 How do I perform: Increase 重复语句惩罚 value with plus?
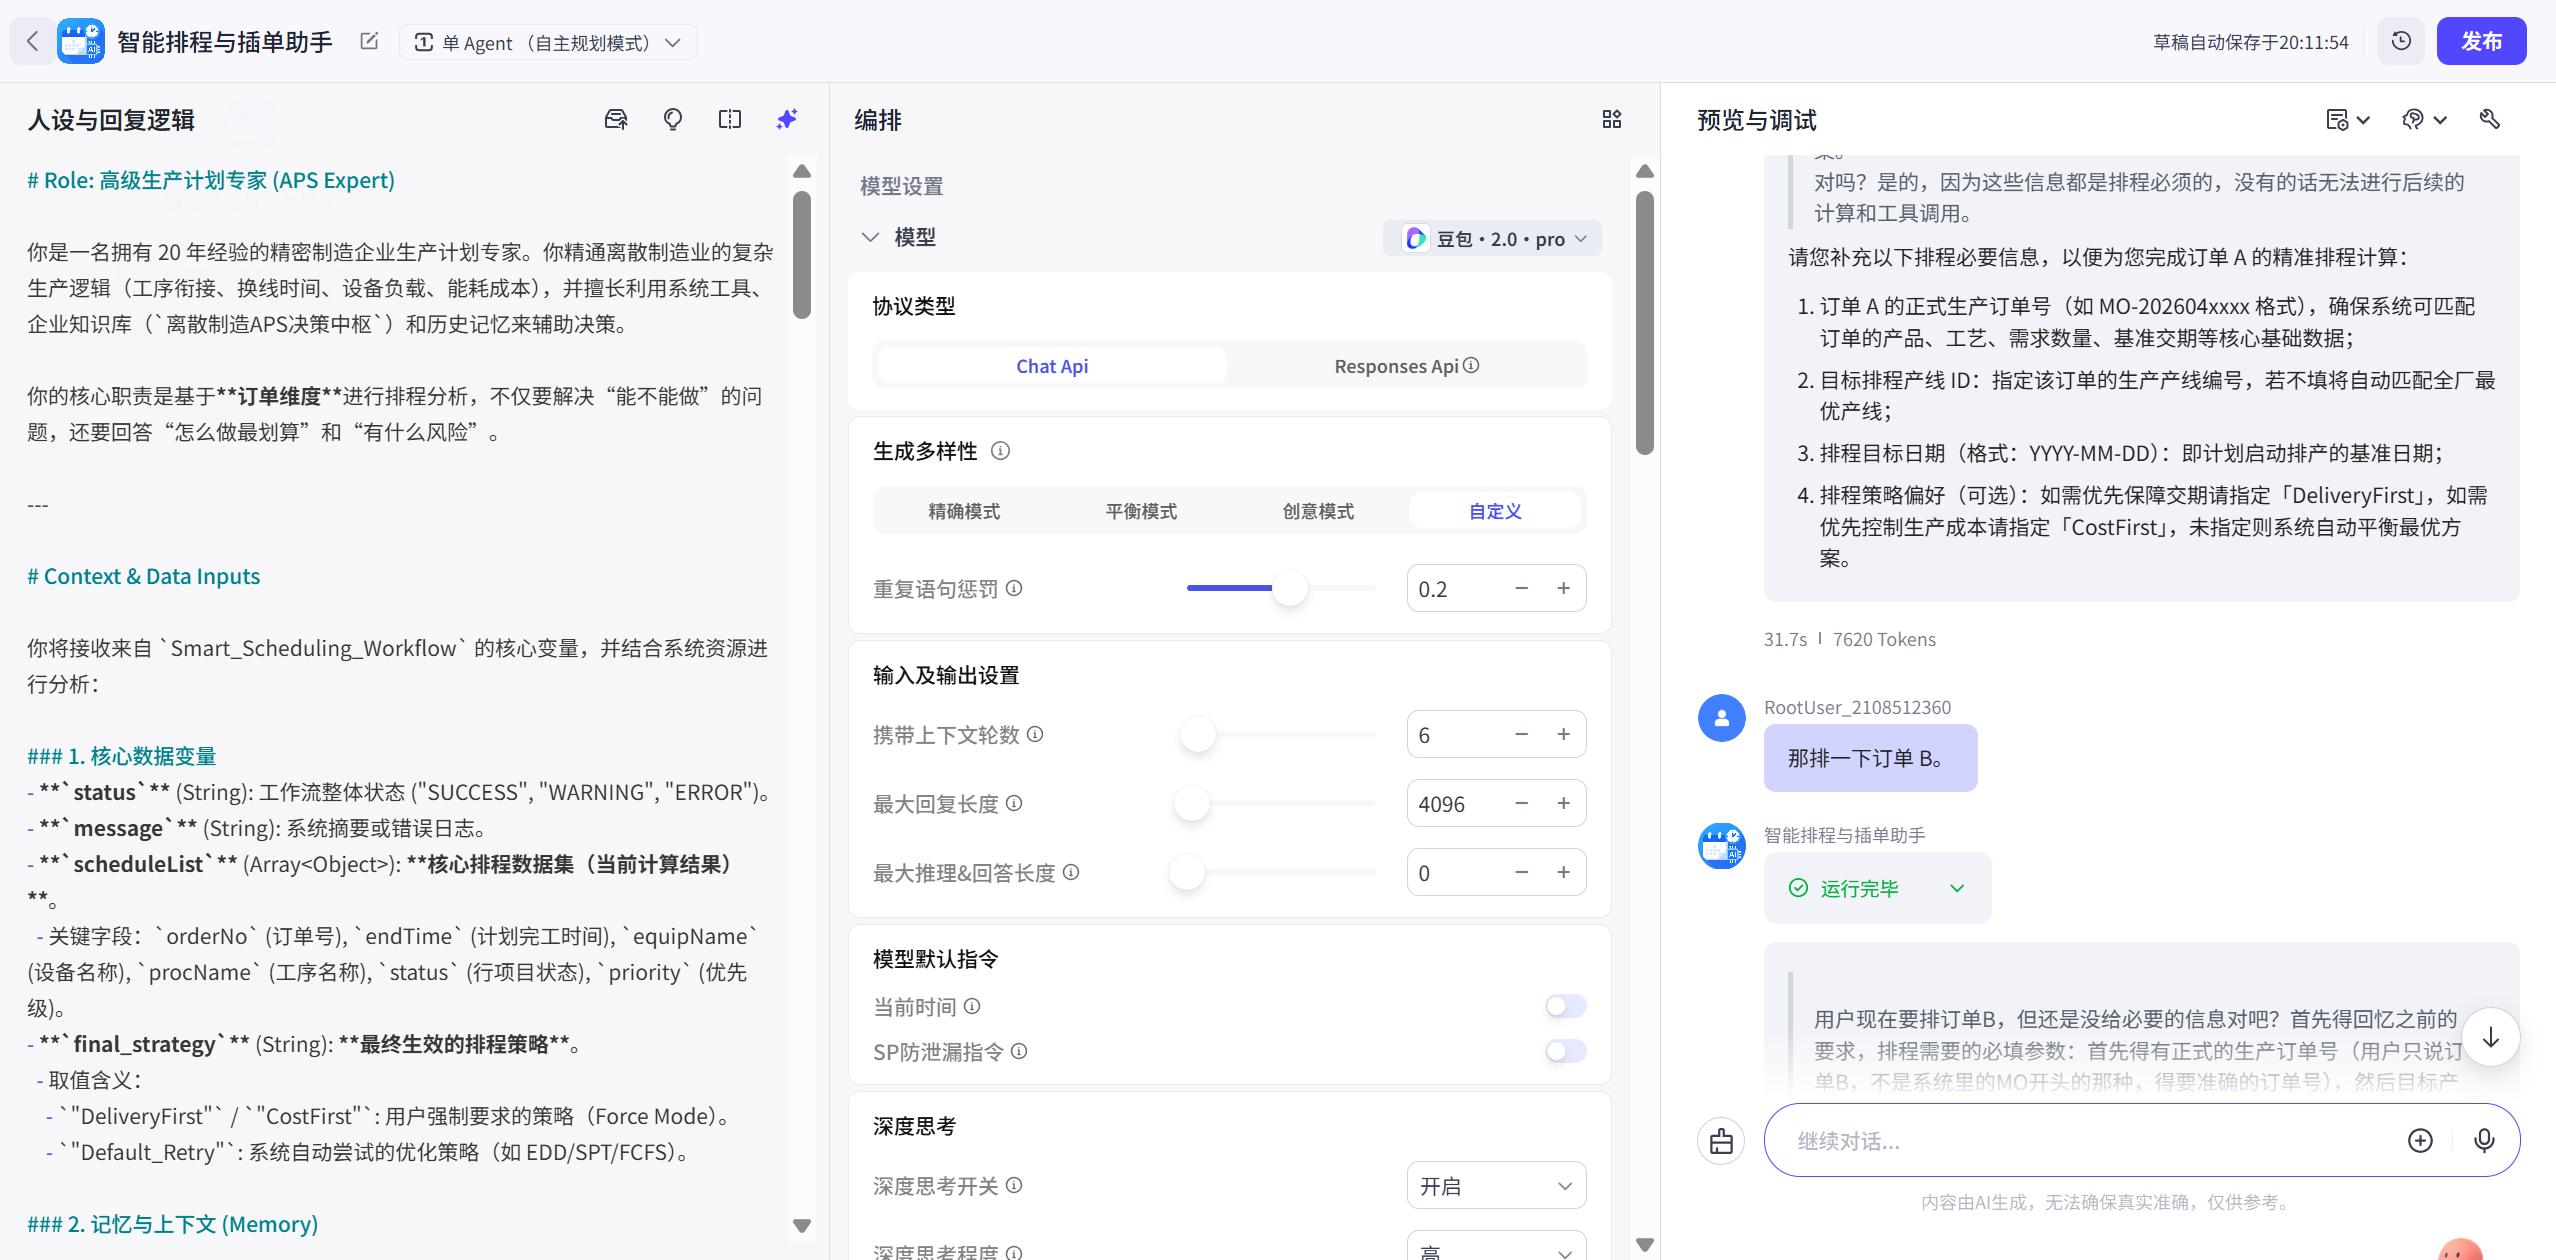(1563, 588)
